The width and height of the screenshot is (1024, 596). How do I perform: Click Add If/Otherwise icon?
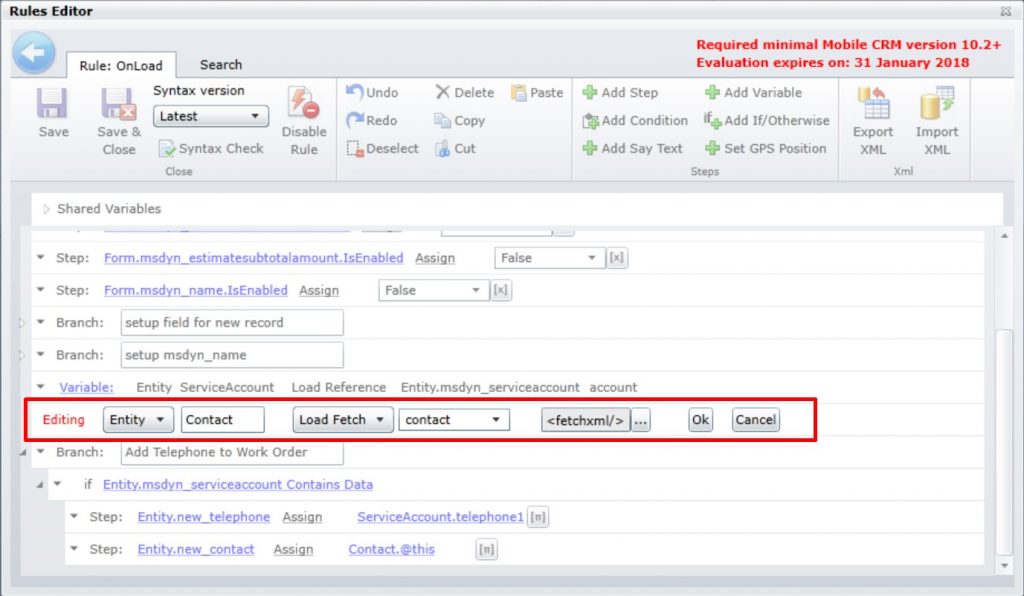click(x=757, y=120)
